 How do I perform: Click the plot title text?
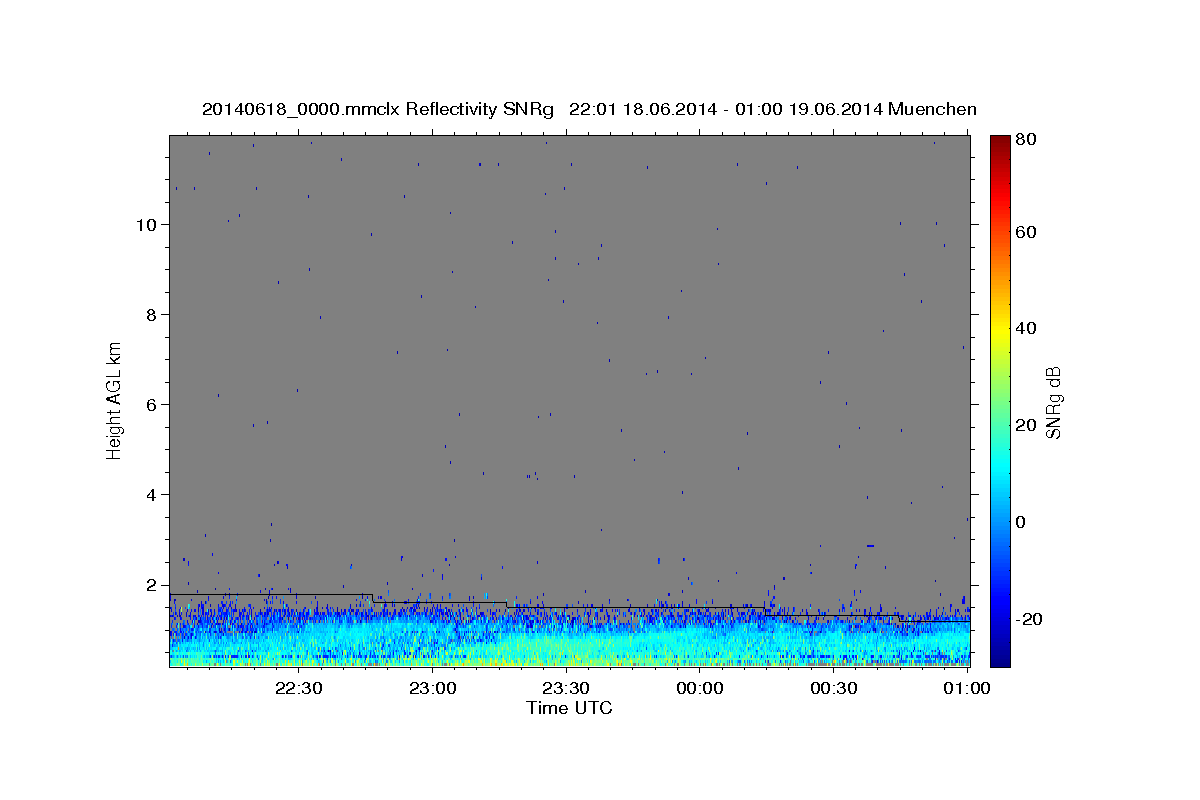point(589,109)
